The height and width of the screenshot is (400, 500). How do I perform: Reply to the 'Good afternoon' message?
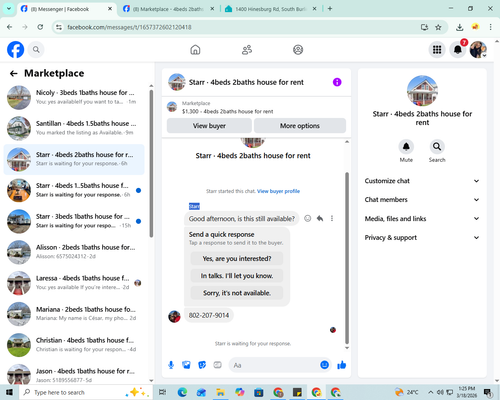pos(320,218)
